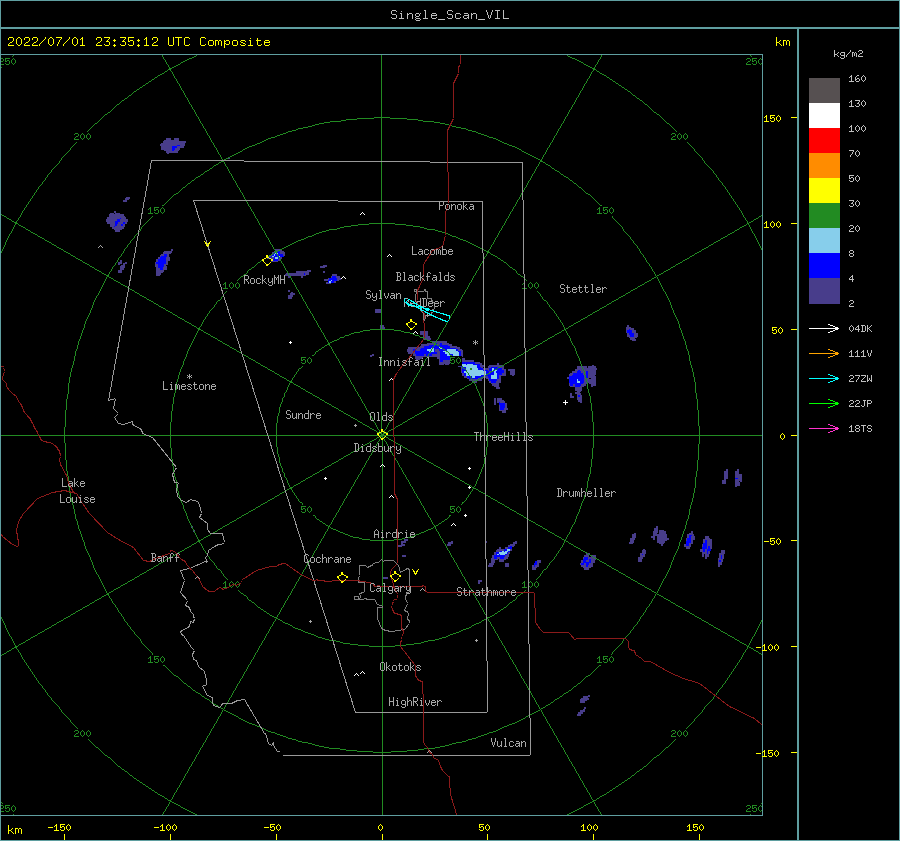Image resolution: width=900 pixels, height=841 pixels.
Task: Click the orange 111V arrow icon
Action: click(x=824, y=354)
